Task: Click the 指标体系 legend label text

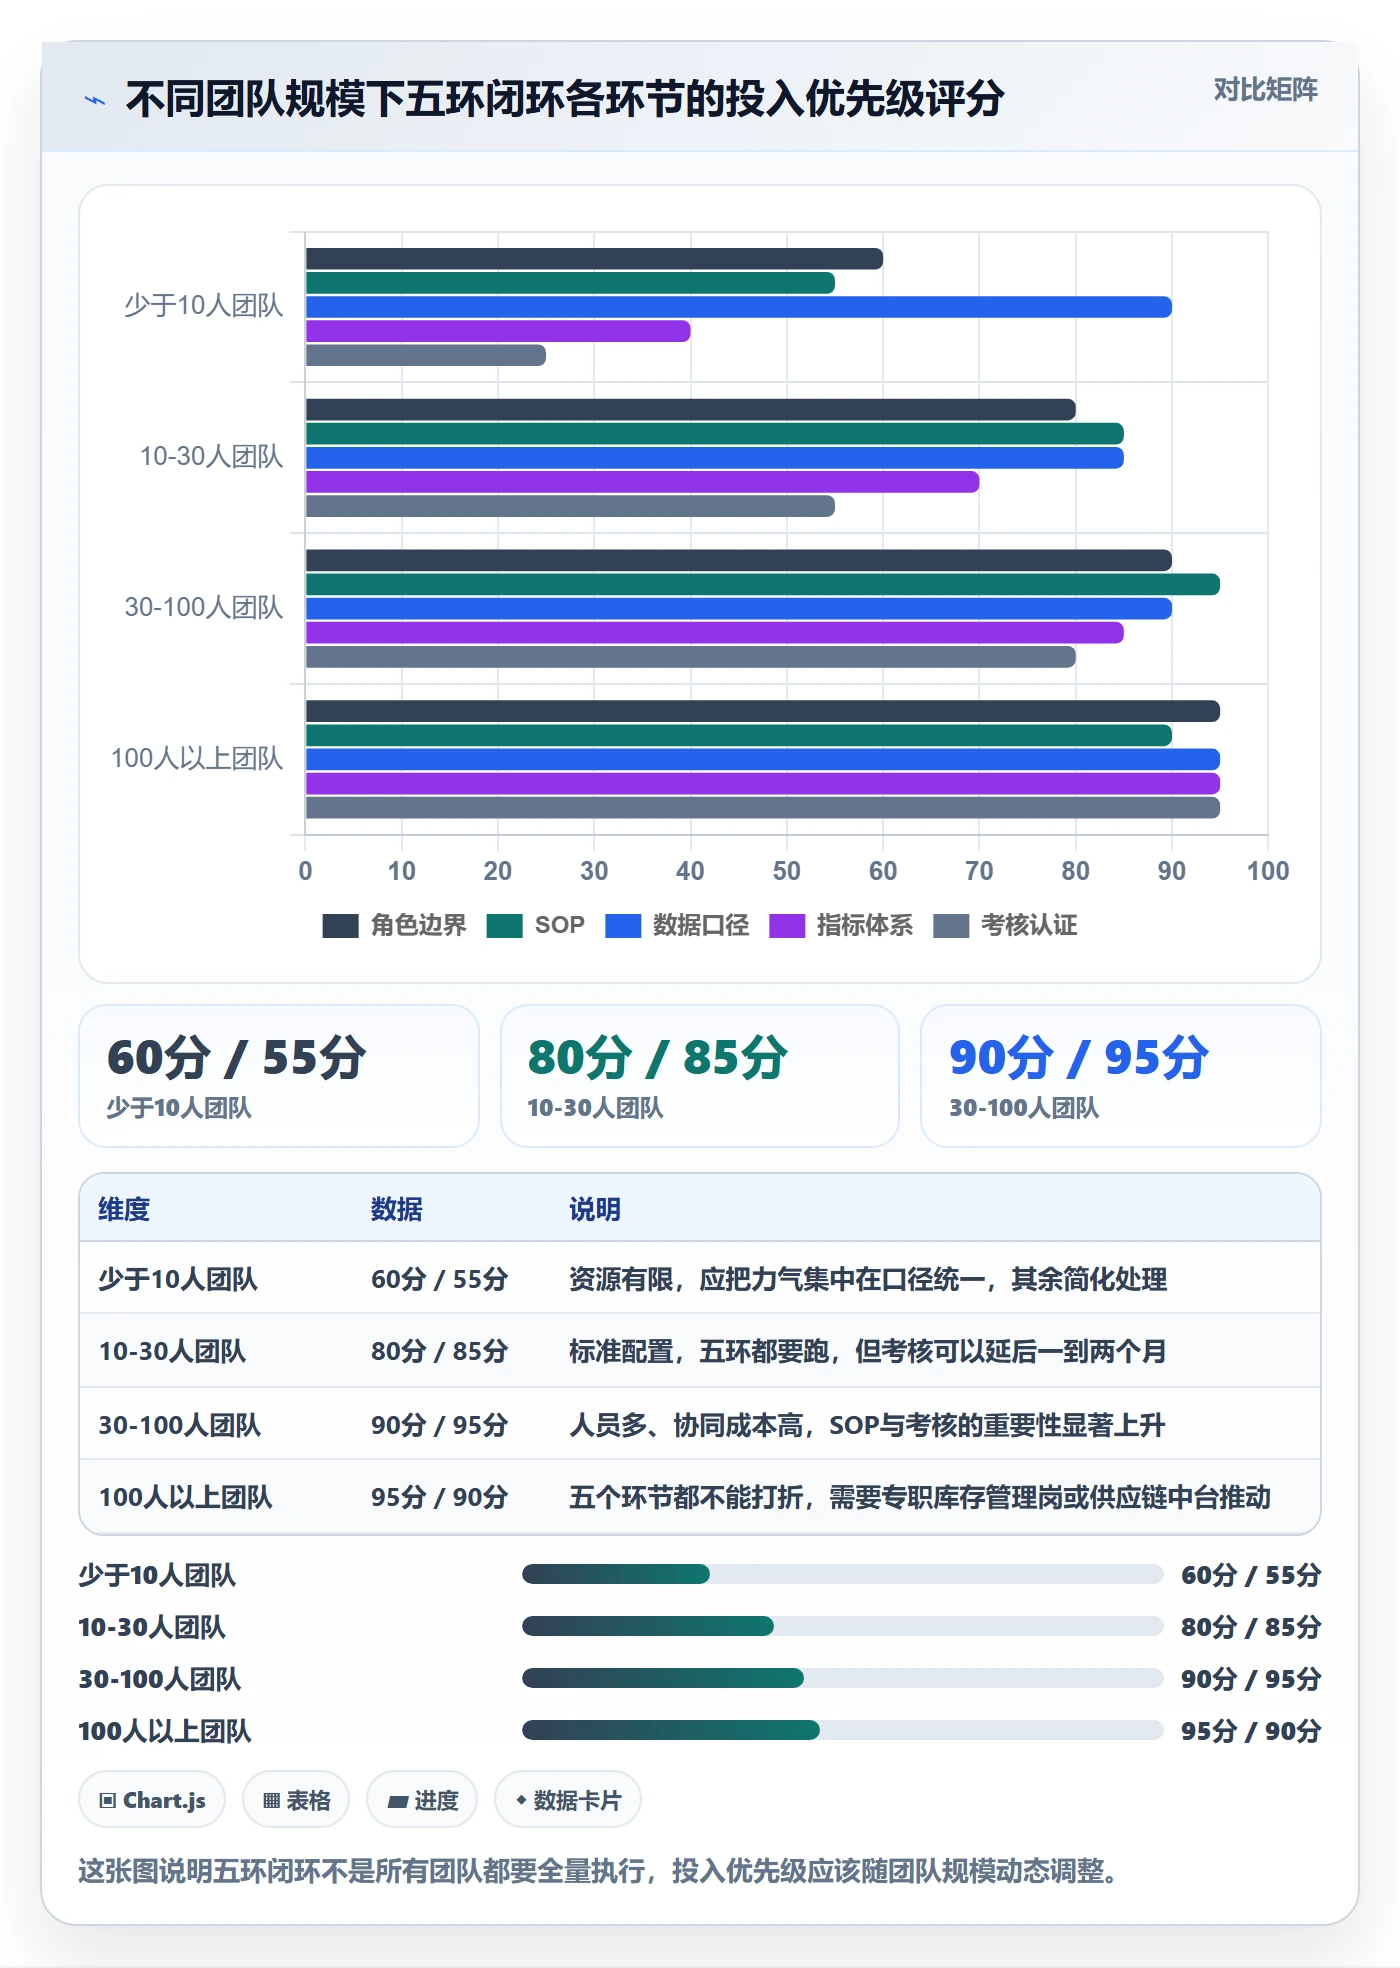Action: click(x=864, y=925)
